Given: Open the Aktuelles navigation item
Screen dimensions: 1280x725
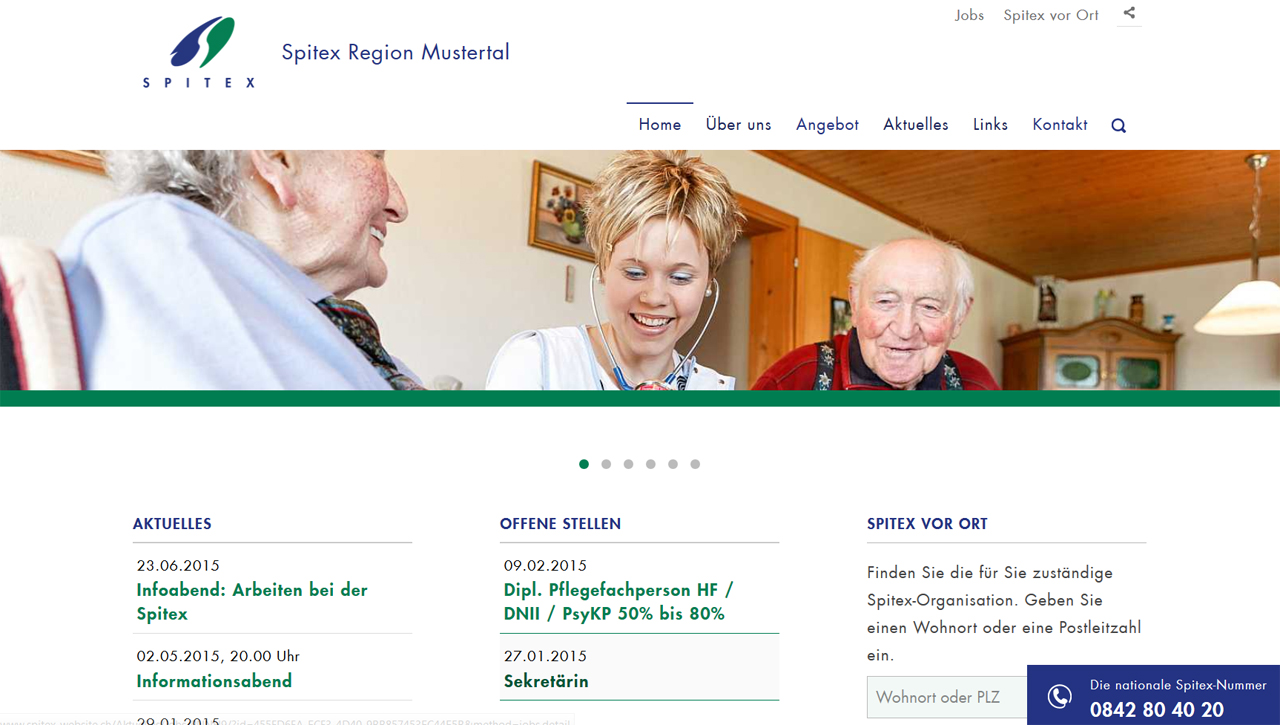Looking at the screenshot, I should pyautogui.click(x=916, y=125).
